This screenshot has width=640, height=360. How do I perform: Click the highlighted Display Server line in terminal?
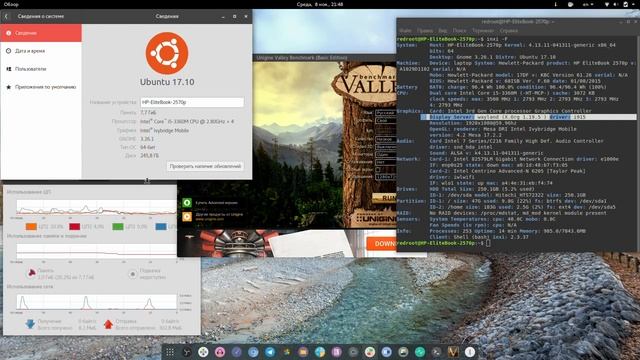[528, 117]
